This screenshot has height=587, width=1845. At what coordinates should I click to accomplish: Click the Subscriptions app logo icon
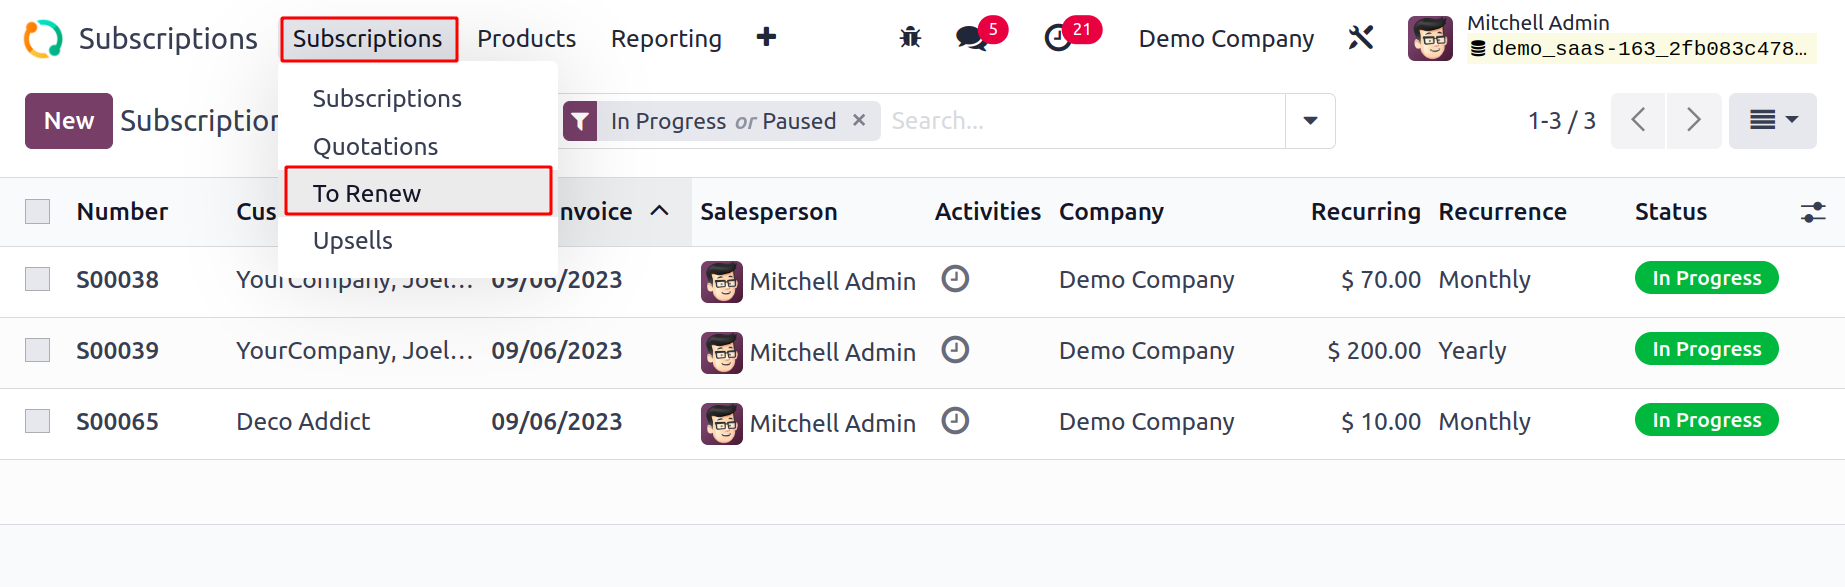43,39
